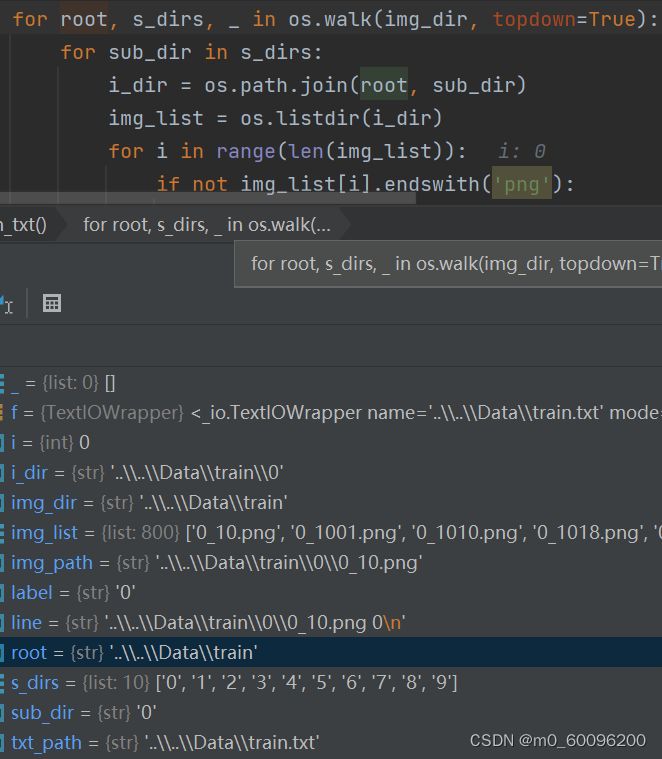
Task: Select the 'for root, s_dirs' breadcrumb item
Action: (207, 225)
